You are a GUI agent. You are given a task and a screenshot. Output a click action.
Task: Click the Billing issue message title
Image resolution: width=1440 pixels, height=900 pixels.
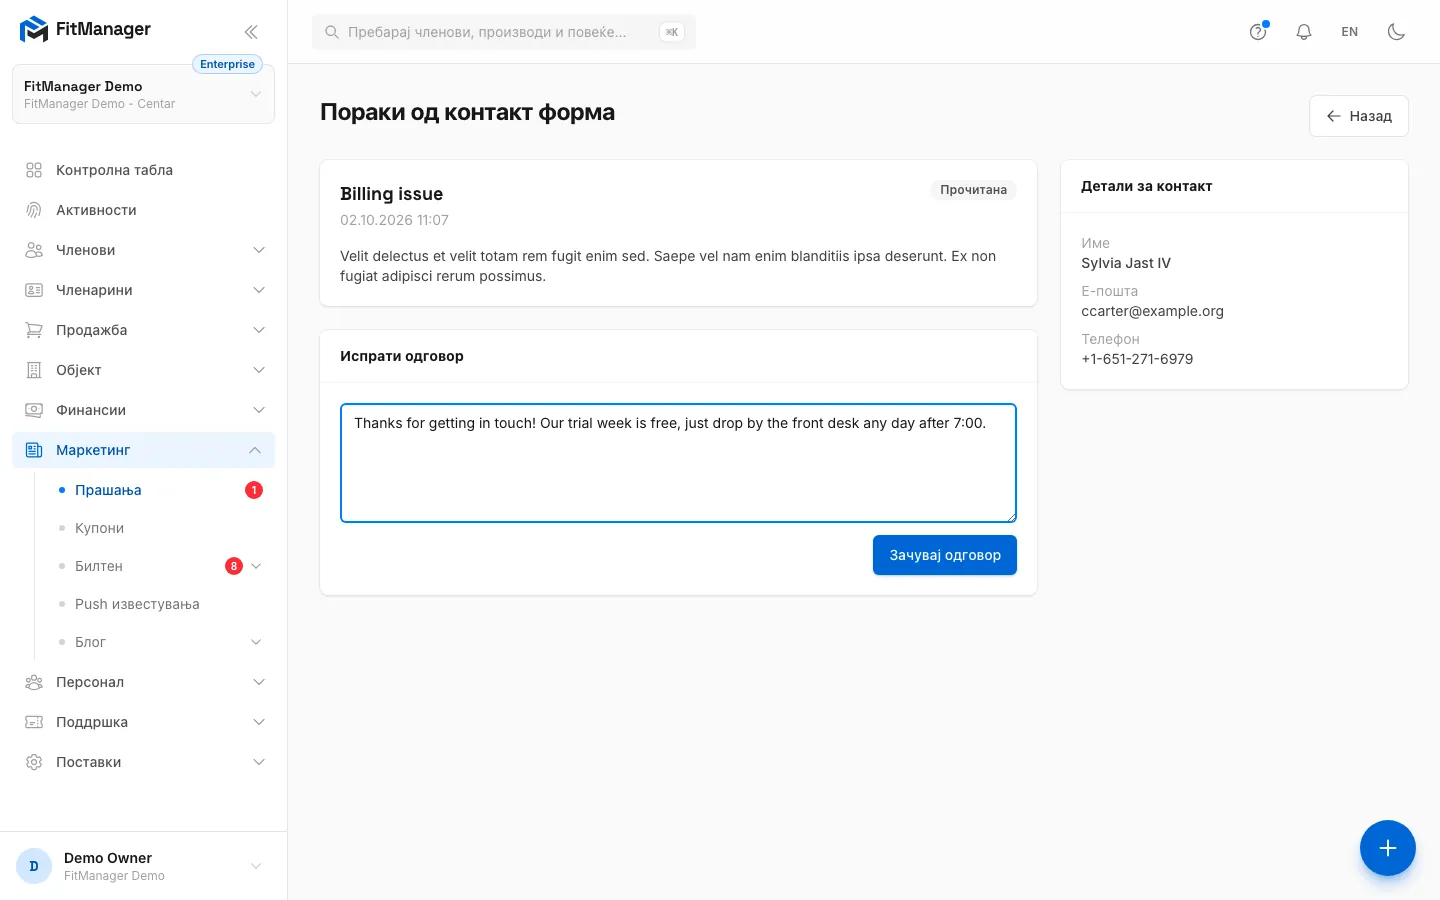(391, 194)
